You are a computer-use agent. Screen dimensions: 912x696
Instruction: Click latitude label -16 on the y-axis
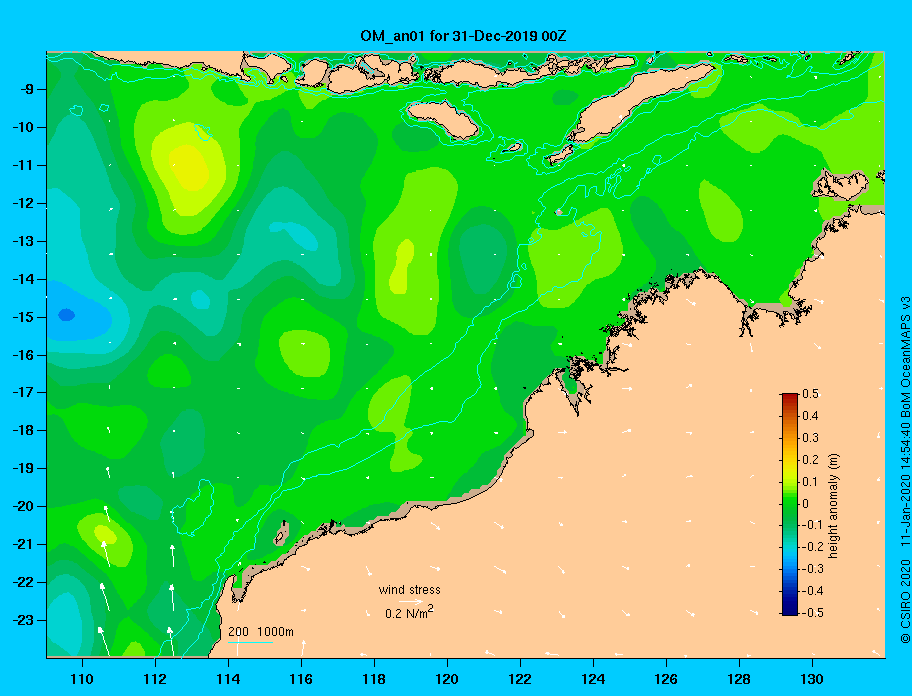pyautogui.click(x=23, y=355)
